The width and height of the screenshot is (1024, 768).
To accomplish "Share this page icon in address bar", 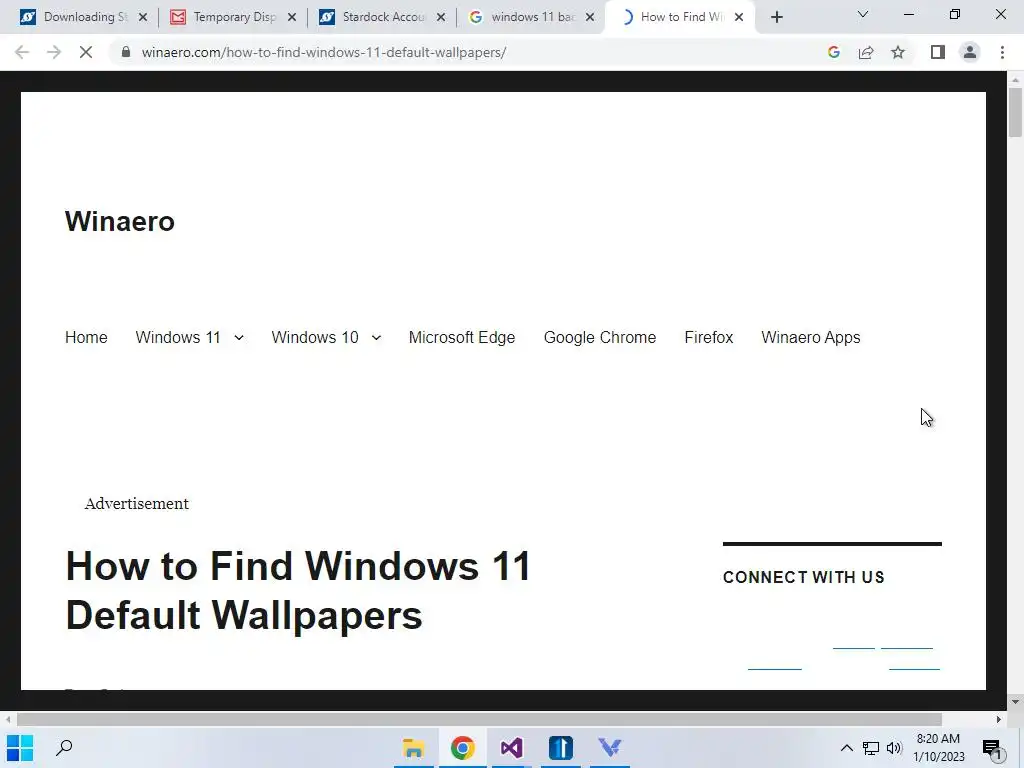I will [866, 52].
